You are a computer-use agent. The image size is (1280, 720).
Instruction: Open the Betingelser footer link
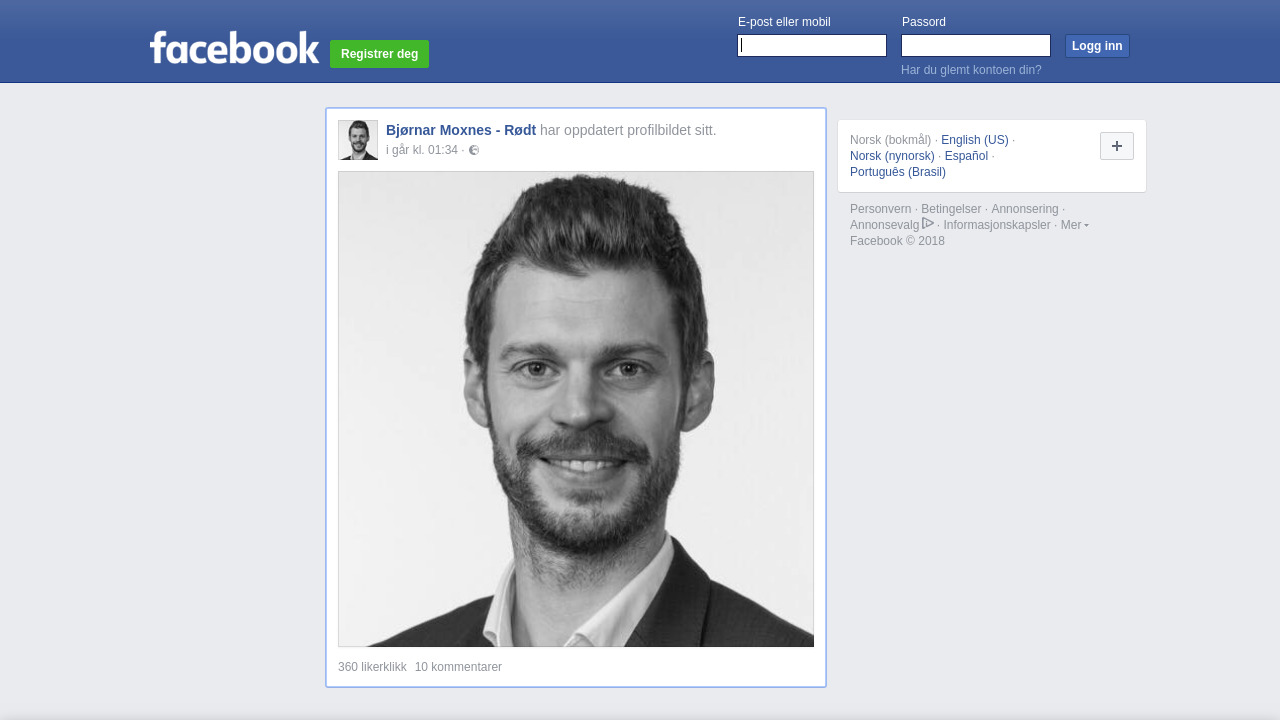point(951,209)
